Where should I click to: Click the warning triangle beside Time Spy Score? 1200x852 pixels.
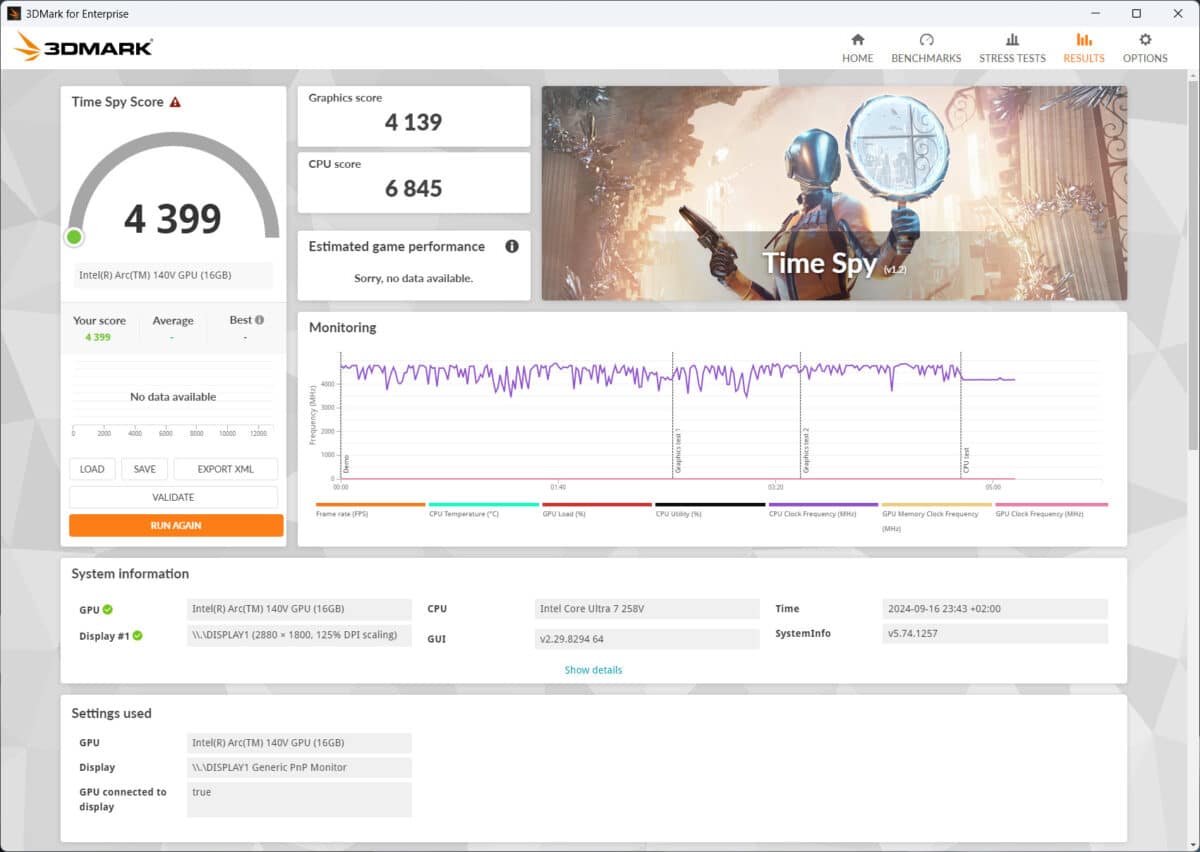point(175,102)
